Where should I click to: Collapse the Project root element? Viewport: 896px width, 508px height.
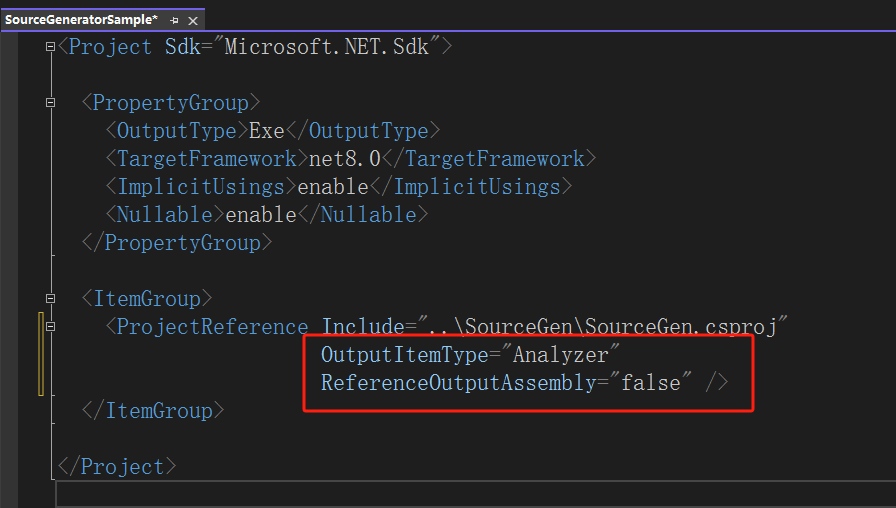51,47
